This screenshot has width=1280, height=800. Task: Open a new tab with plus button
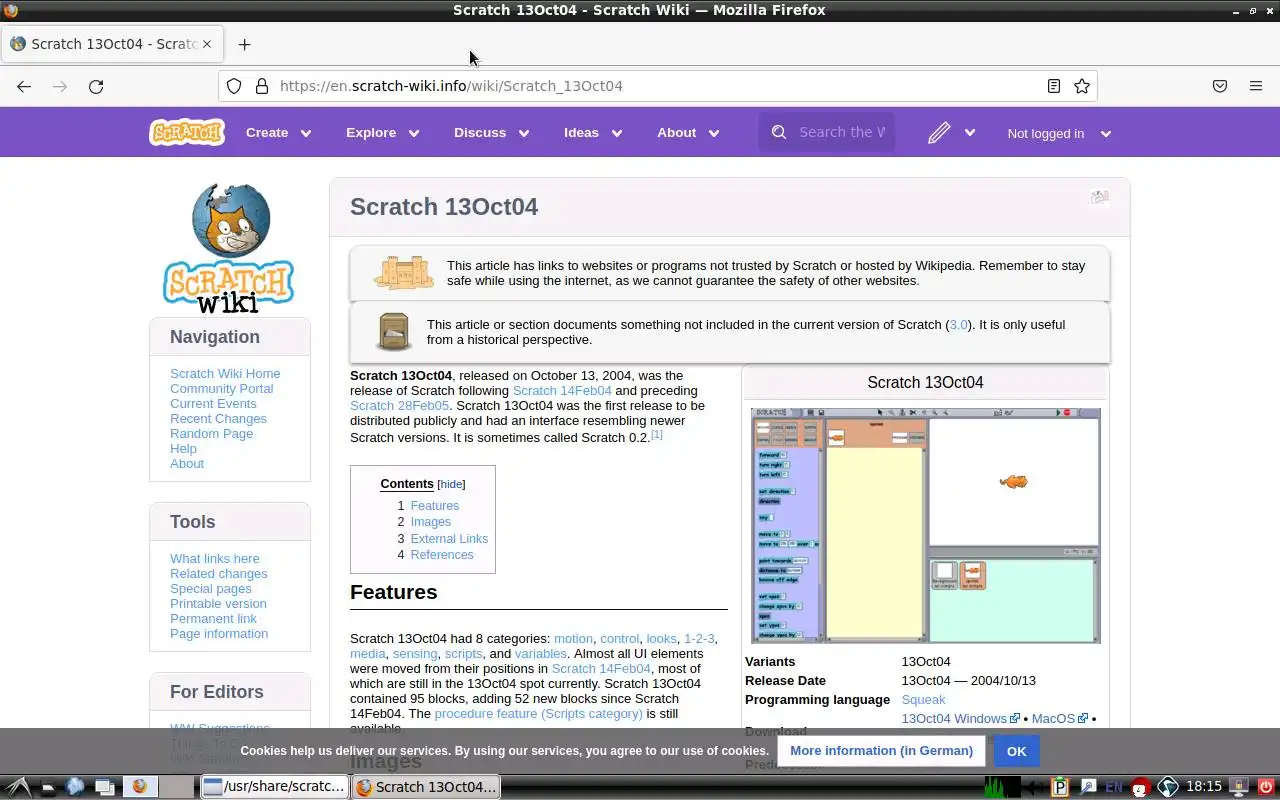click(244, 44)
